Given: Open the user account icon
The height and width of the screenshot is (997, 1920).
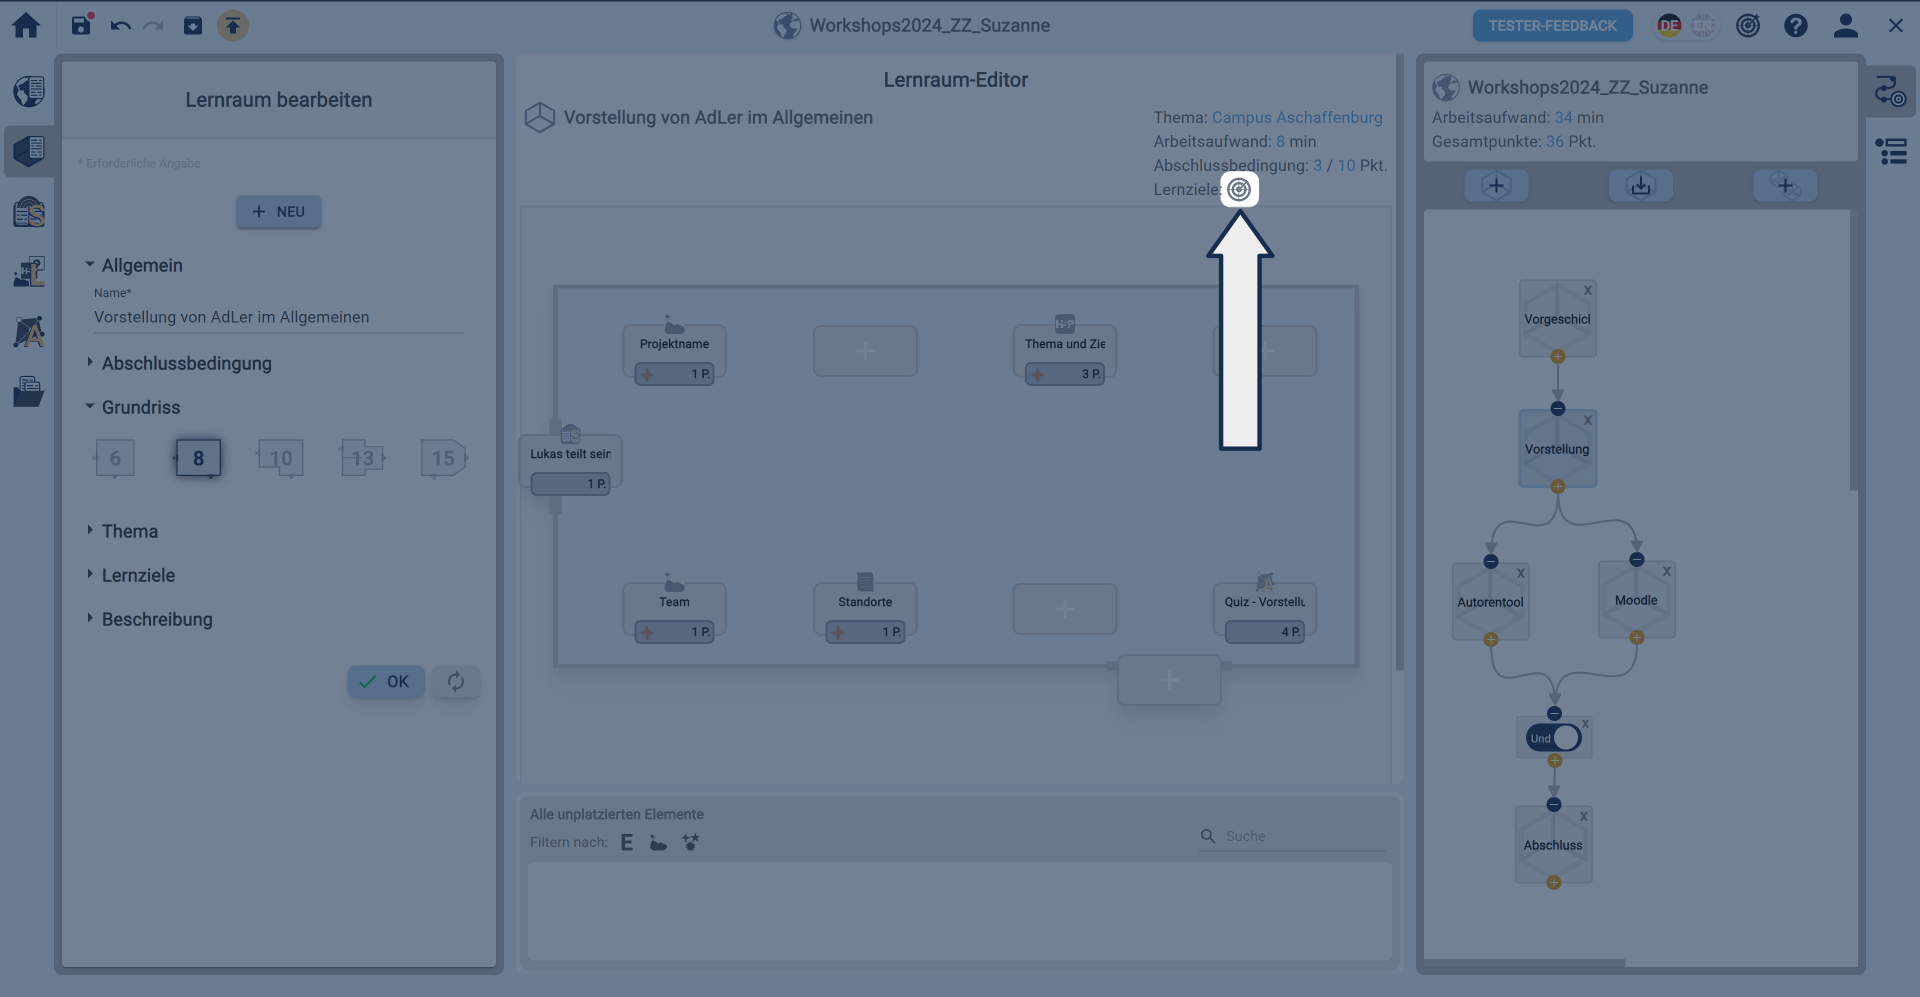Looking at the screenshot, I should click(1845, 26).
